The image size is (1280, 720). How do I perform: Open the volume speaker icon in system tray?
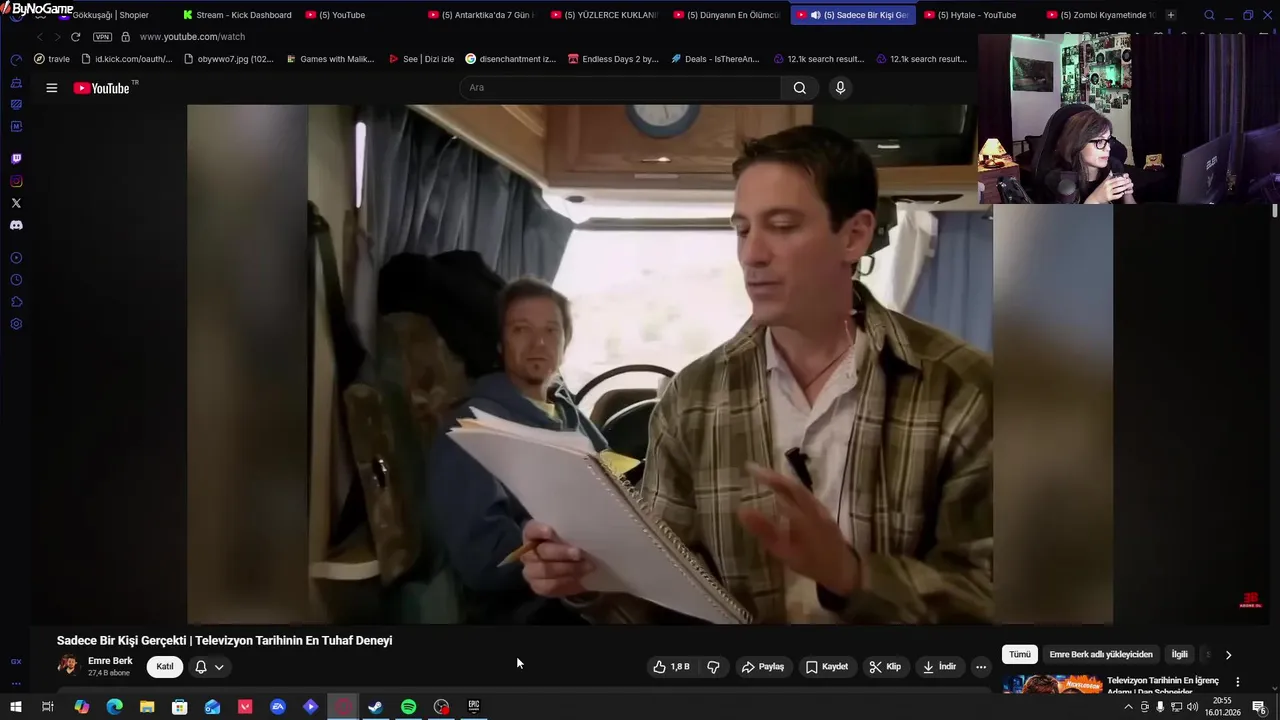pyautogui.click(x=1191, y=707)
